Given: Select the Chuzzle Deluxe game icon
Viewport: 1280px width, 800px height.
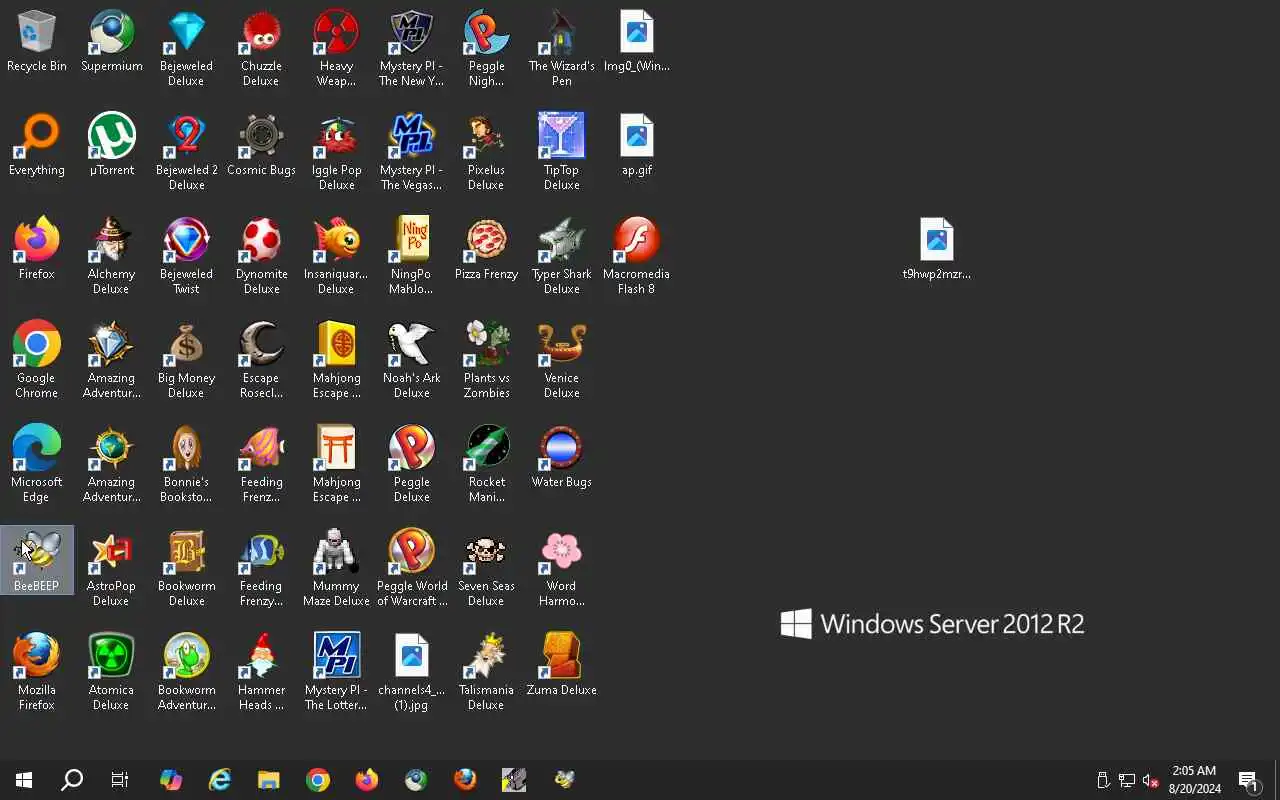Looking at the screenshot, I should click(261, 49).
